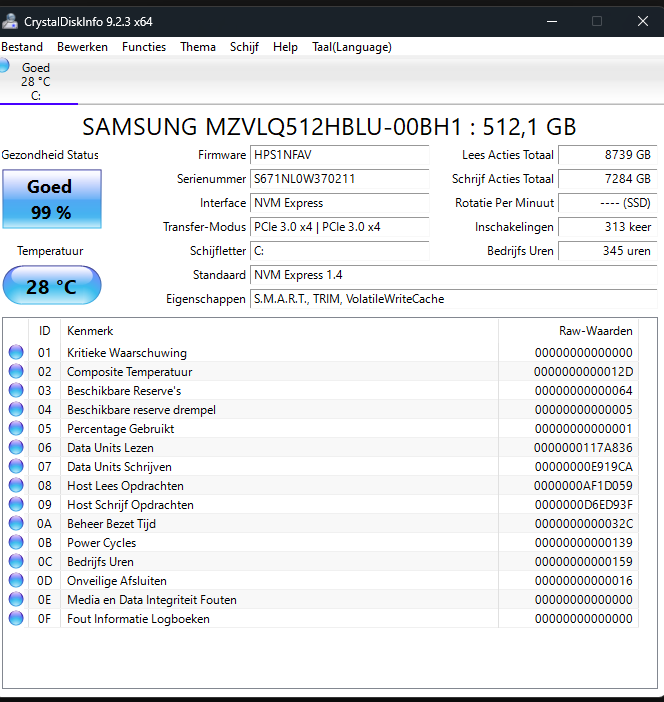Click the Serienummer input field
Screen dimensions: 664x702
click(x=340, y=179)
